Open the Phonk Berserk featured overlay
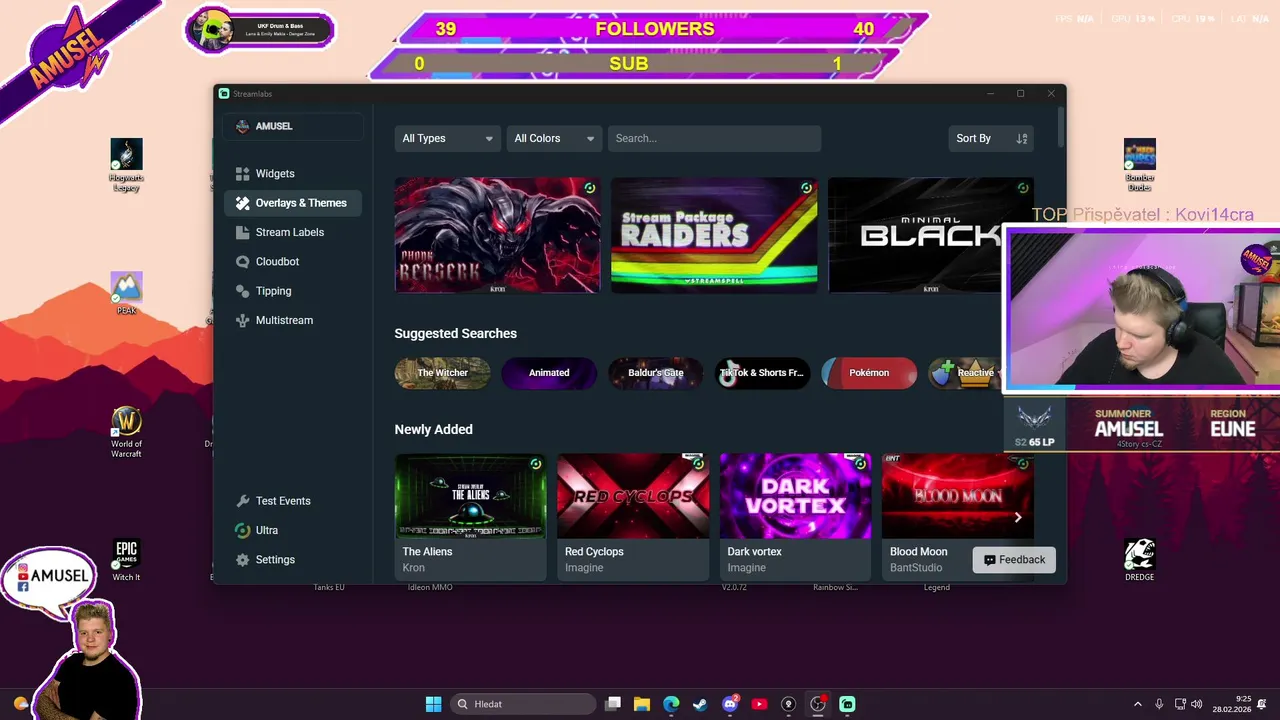This screenshot has height=720, width=1280. click(x=498, y=235)
